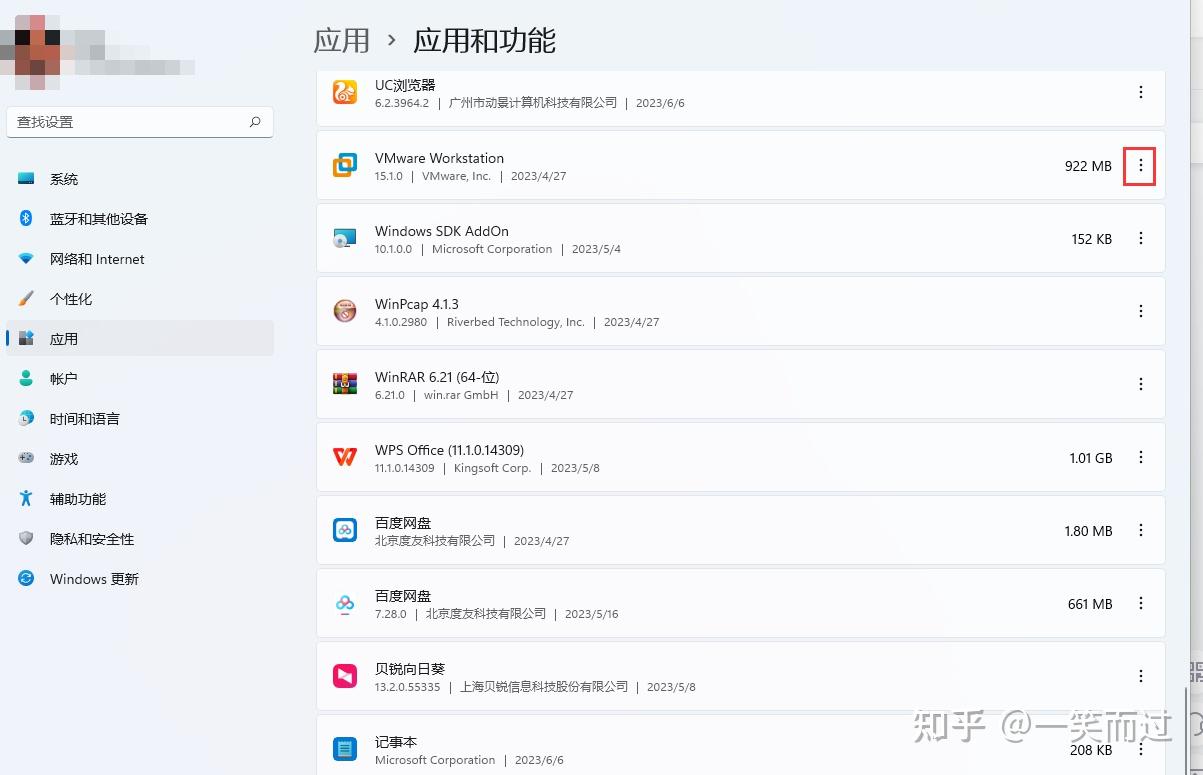Select 系统 in the settings sidebar
The height and width of the screenshot is (775, 1203).
click(x=63, y=178)
